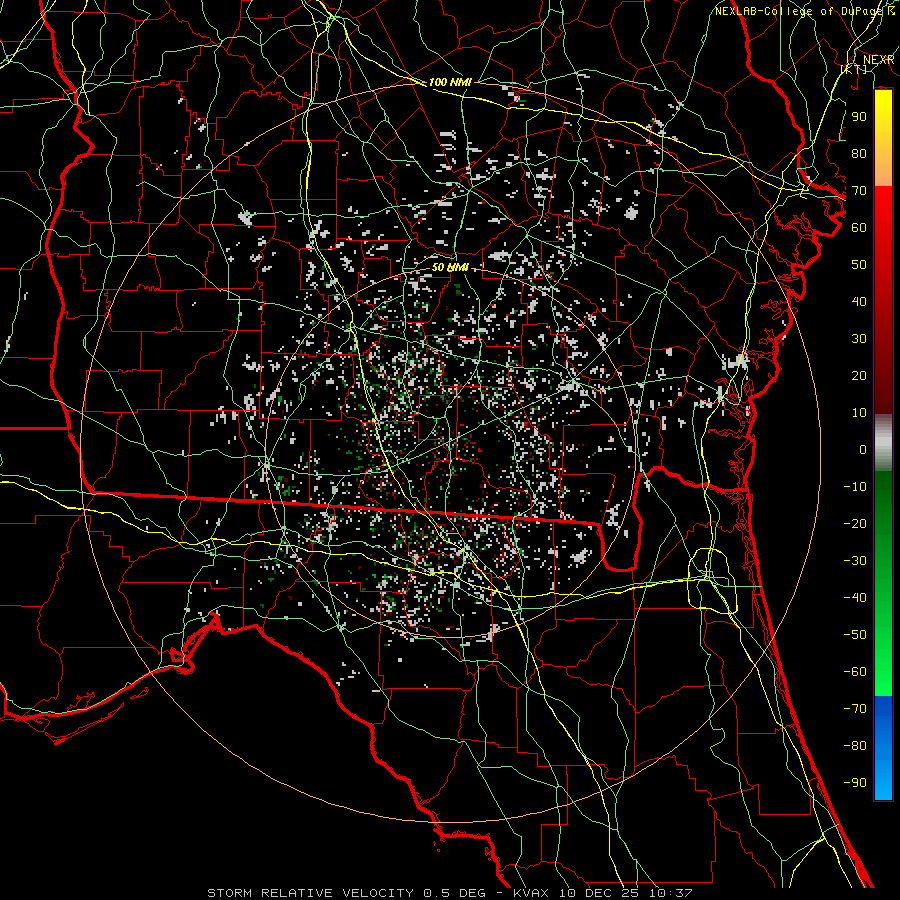The image size is (900, 900).
Task: Click the -70 value on velocity scale
Action: point(855,709)
